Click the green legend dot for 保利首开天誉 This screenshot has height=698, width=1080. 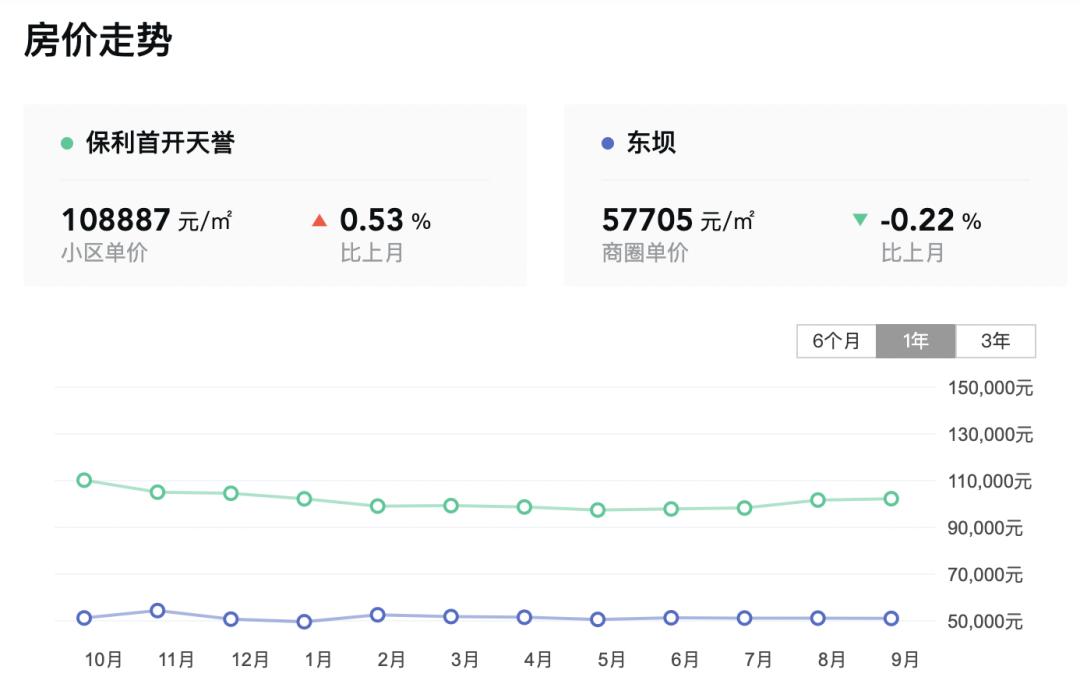pos(66,143)
